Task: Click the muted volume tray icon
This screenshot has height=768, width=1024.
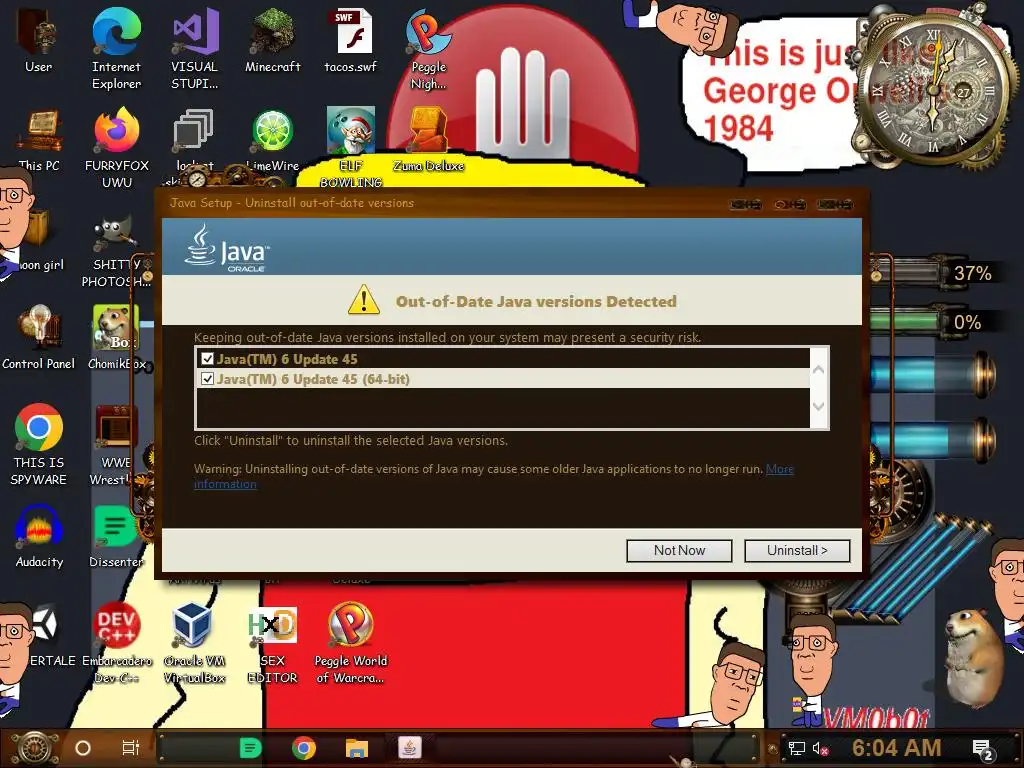Action: click(x=820, y=748)
